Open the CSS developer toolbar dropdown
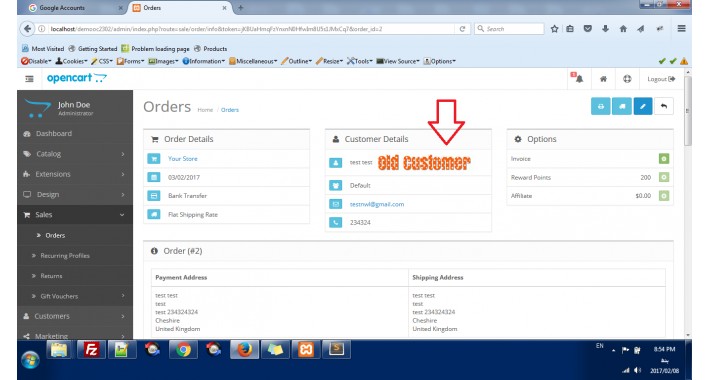The height and width of the screenshot is (380, 710). [101, 61]
